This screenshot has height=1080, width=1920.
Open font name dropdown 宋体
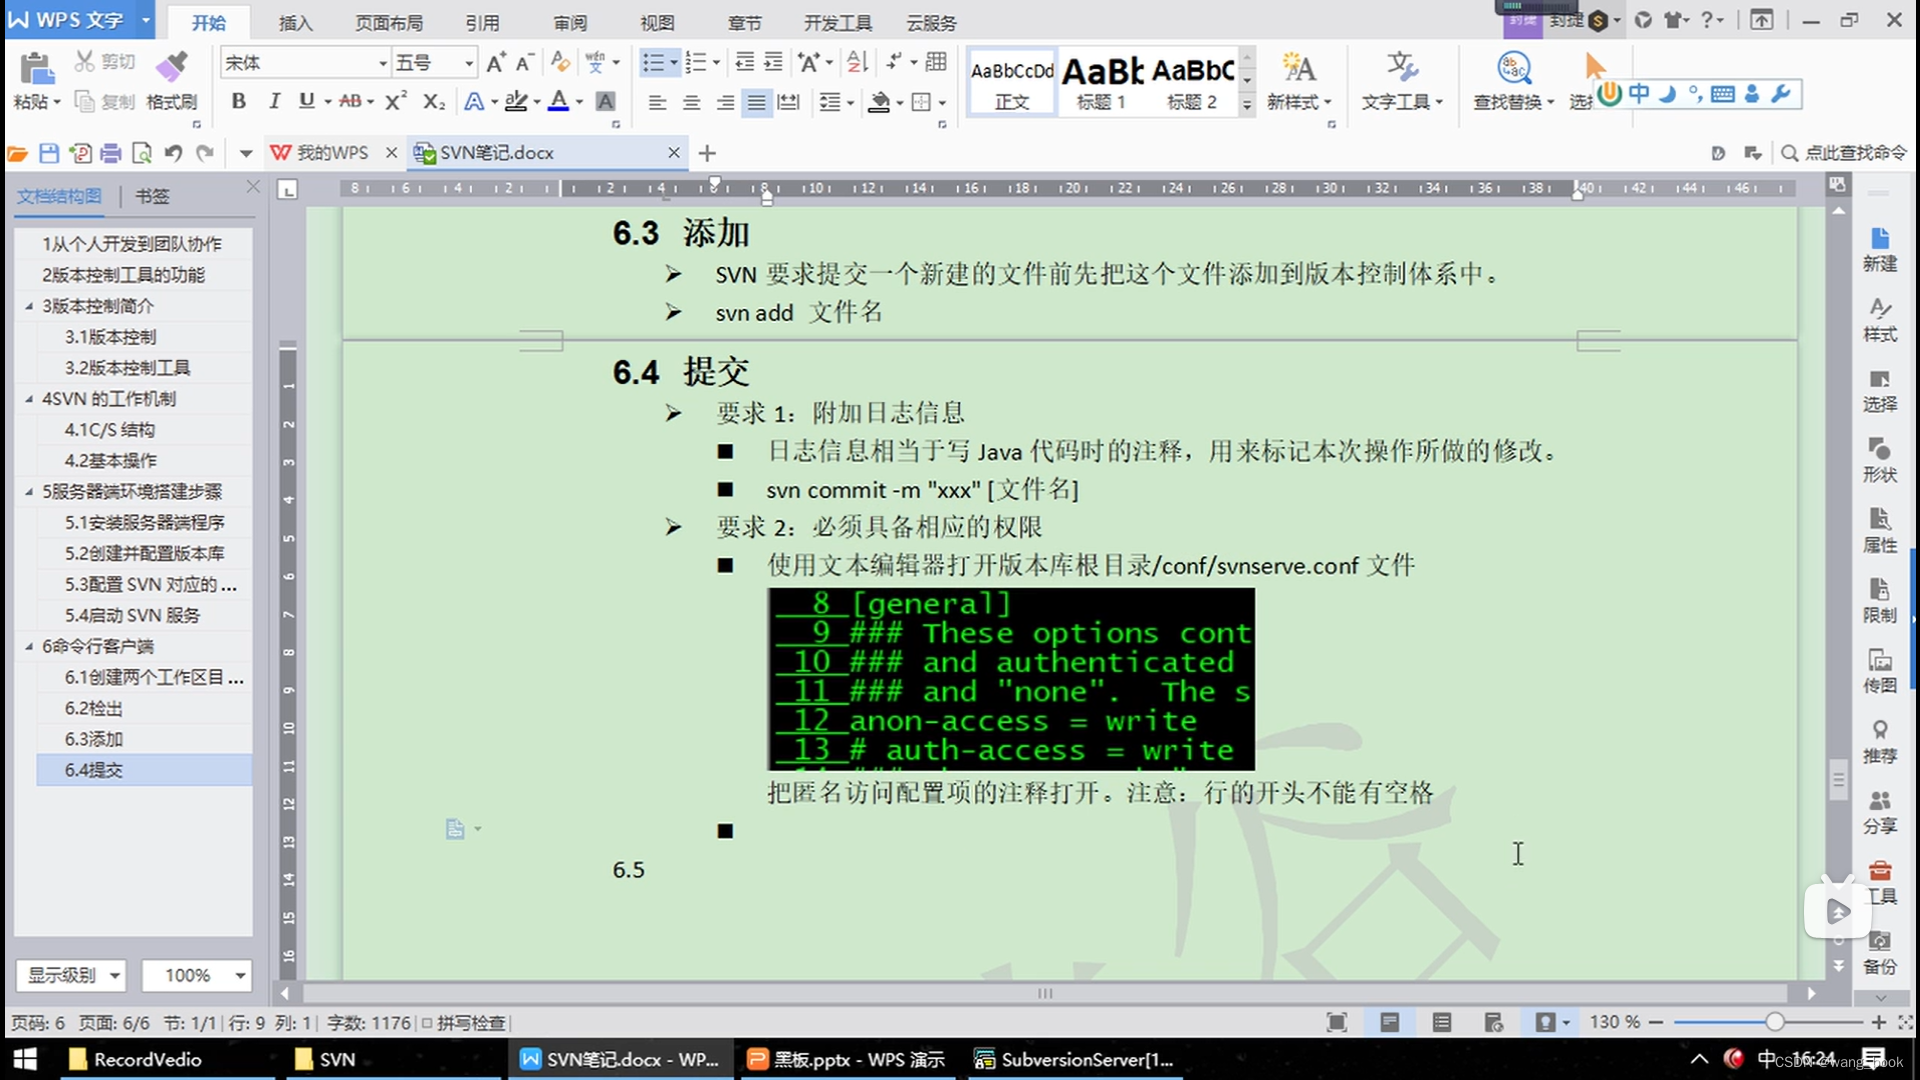point(383,63)
